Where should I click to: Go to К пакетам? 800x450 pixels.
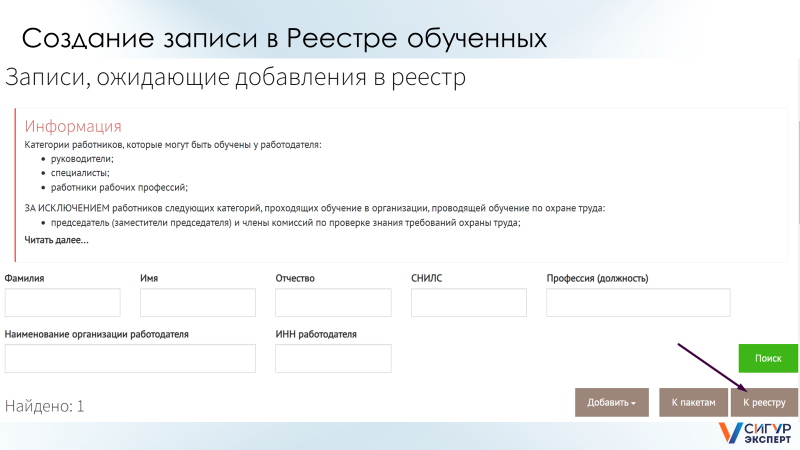coord(693,403)
